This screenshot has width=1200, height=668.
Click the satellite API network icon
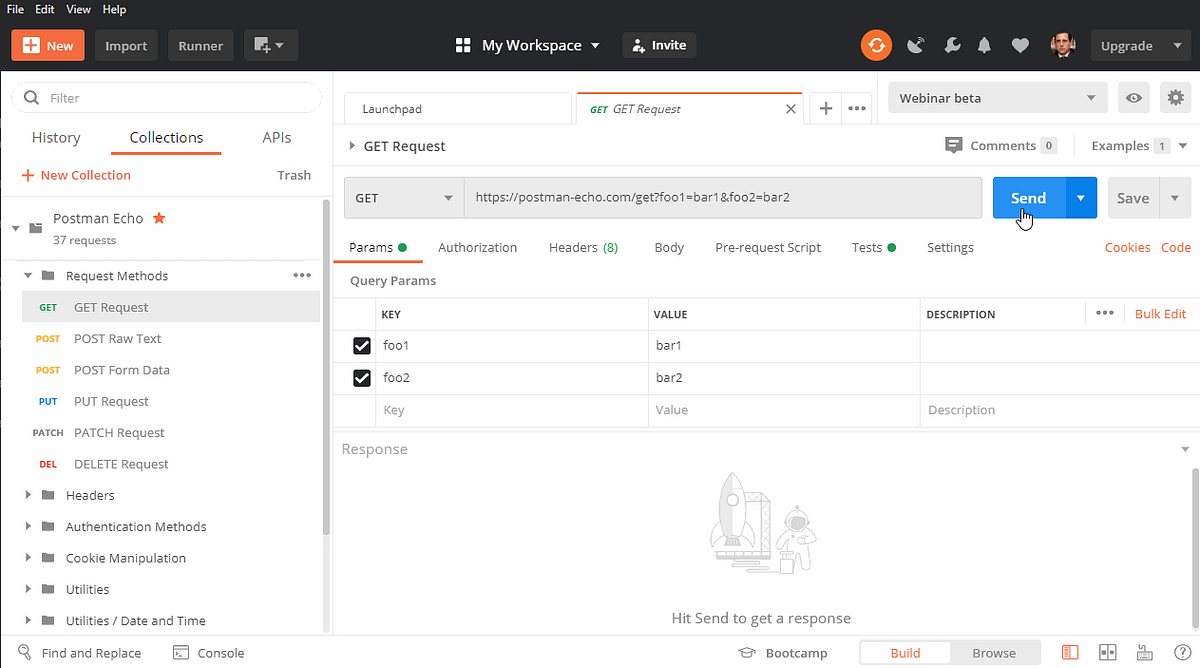click(x=916, y=45)
